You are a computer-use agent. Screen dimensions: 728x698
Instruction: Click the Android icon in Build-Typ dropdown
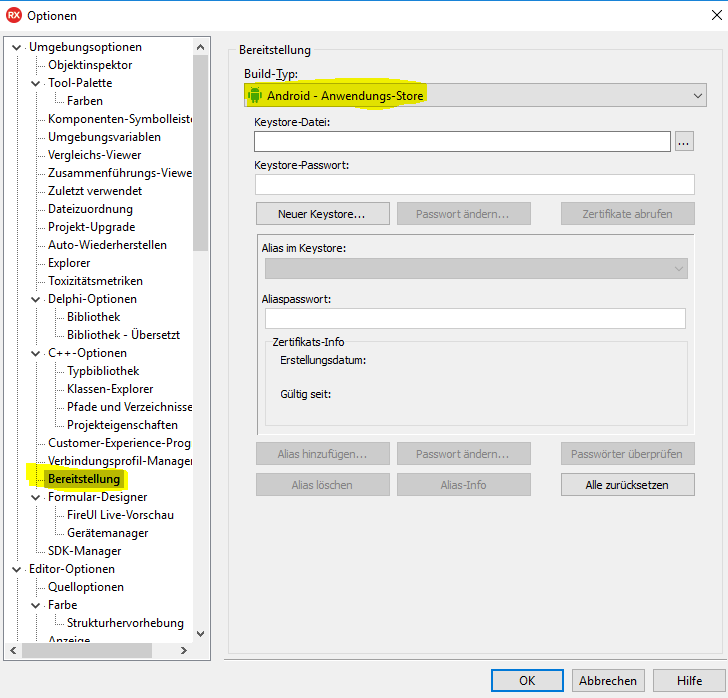(254, 96)
